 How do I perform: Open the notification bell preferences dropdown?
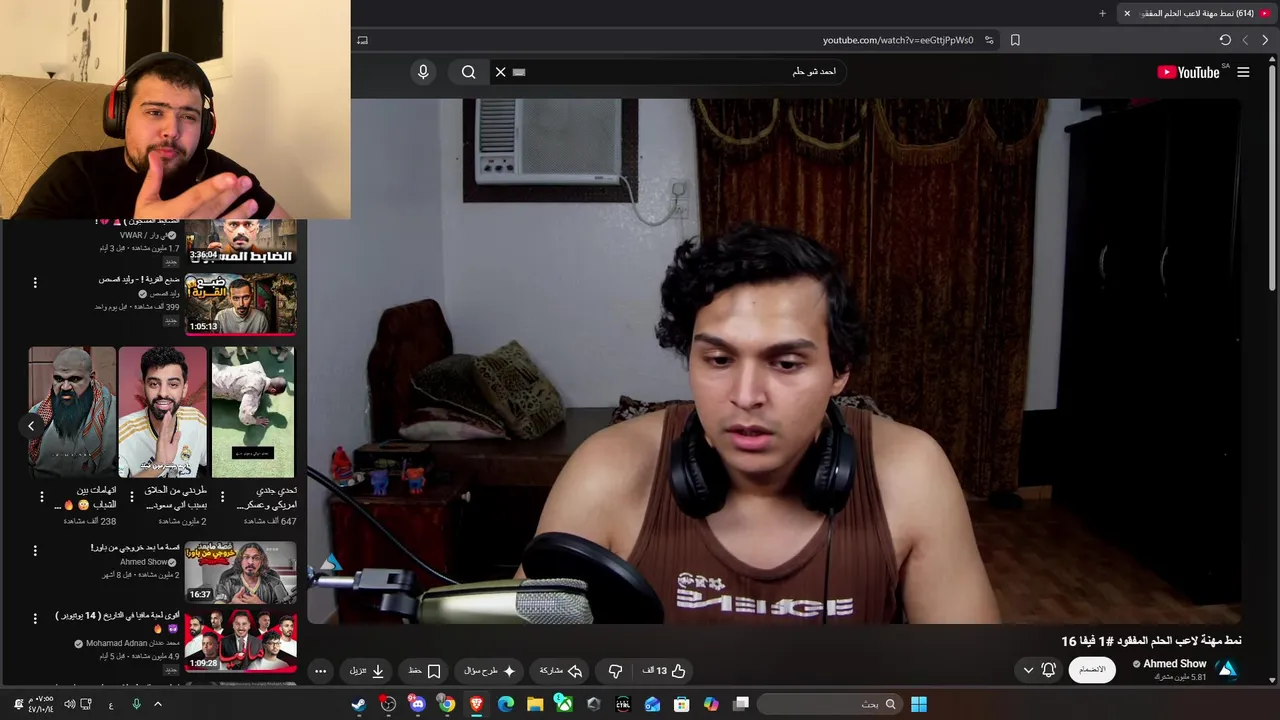click(1038, 670)
